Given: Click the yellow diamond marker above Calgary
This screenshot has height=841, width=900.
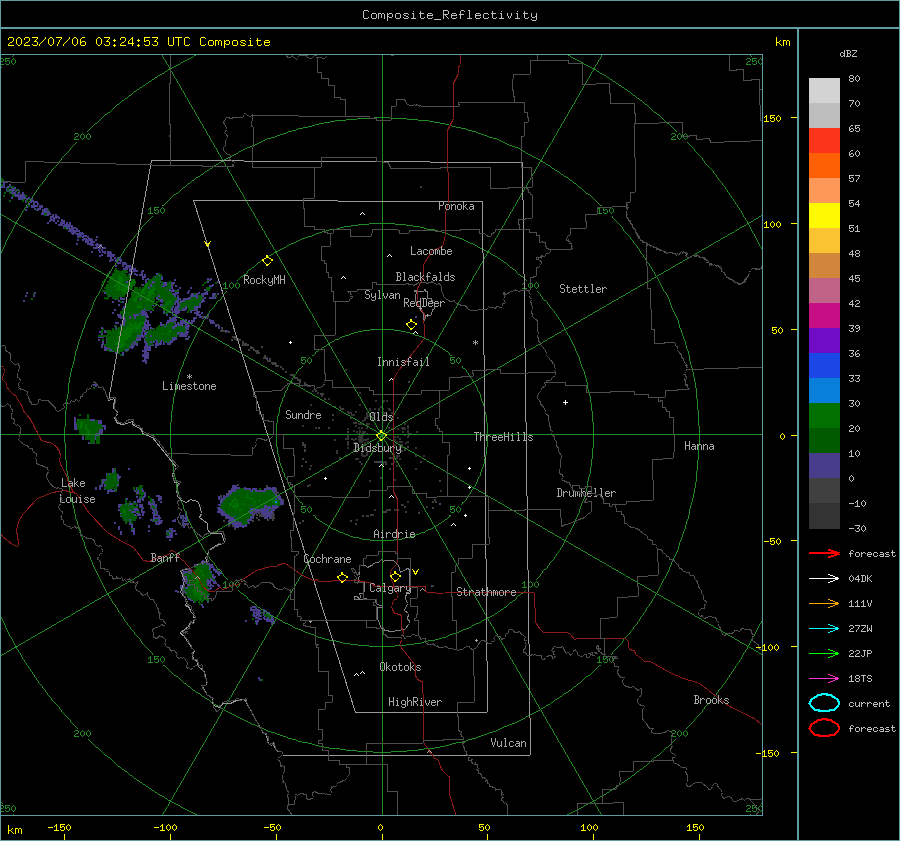Looking at the screenshot, I should coord(395,576).
